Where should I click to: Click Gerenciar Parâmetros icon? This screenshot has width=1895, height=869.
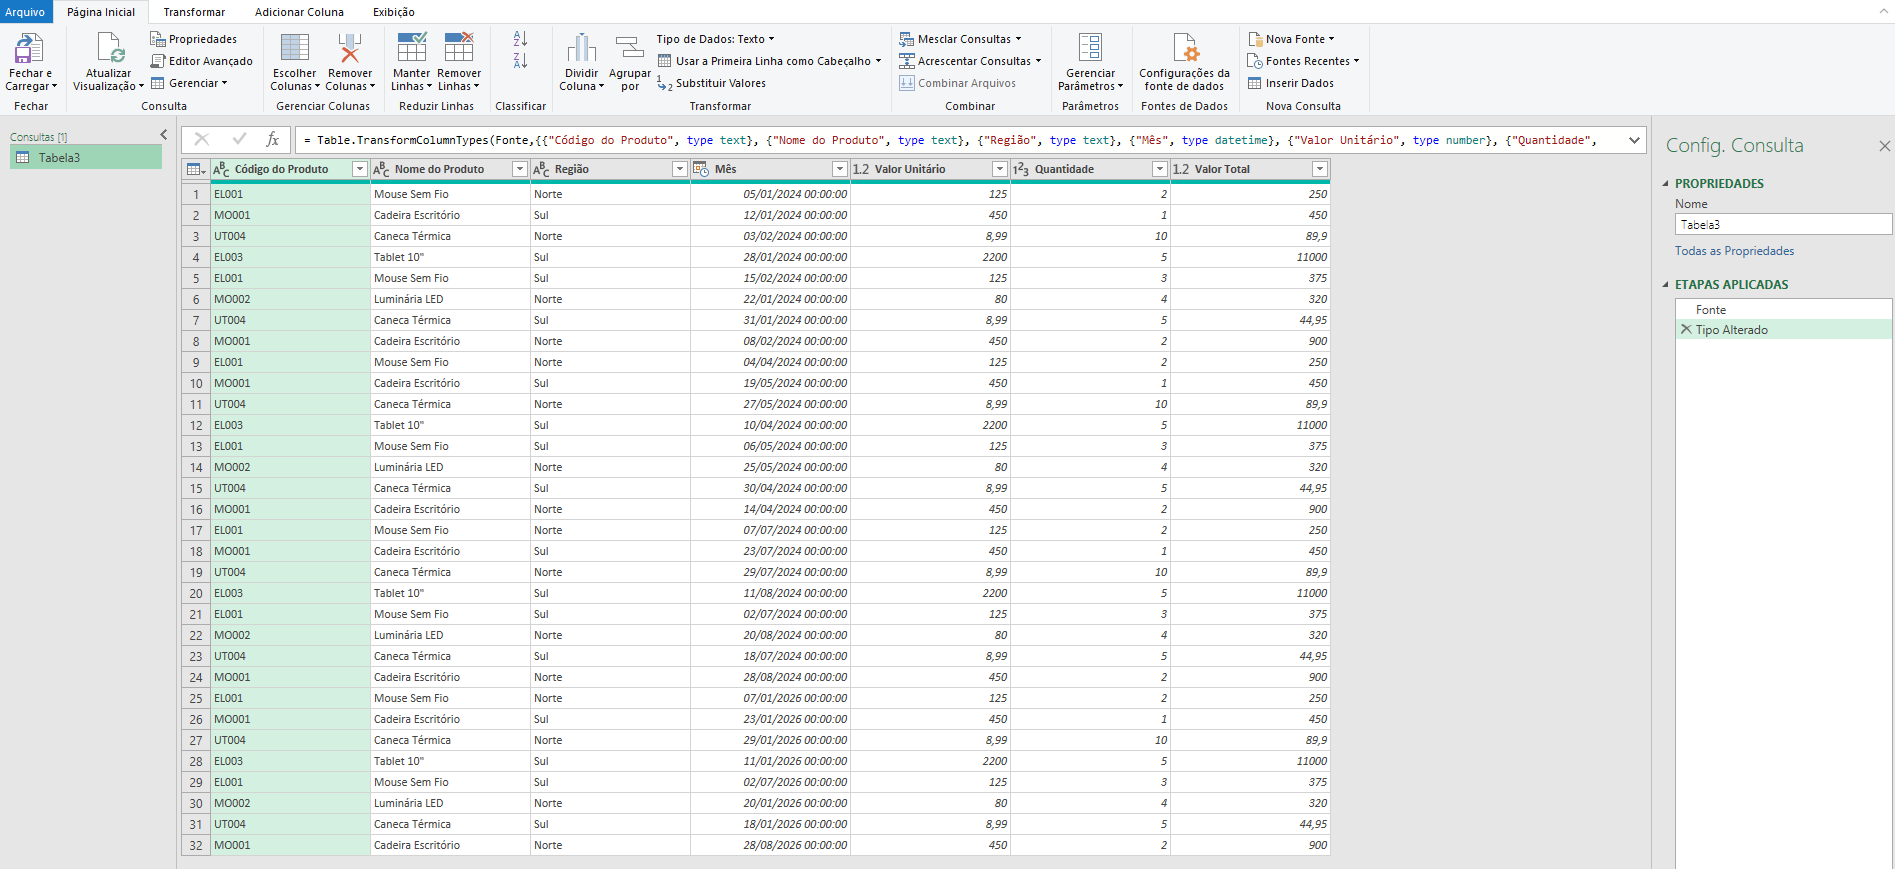pos(1090,48)
